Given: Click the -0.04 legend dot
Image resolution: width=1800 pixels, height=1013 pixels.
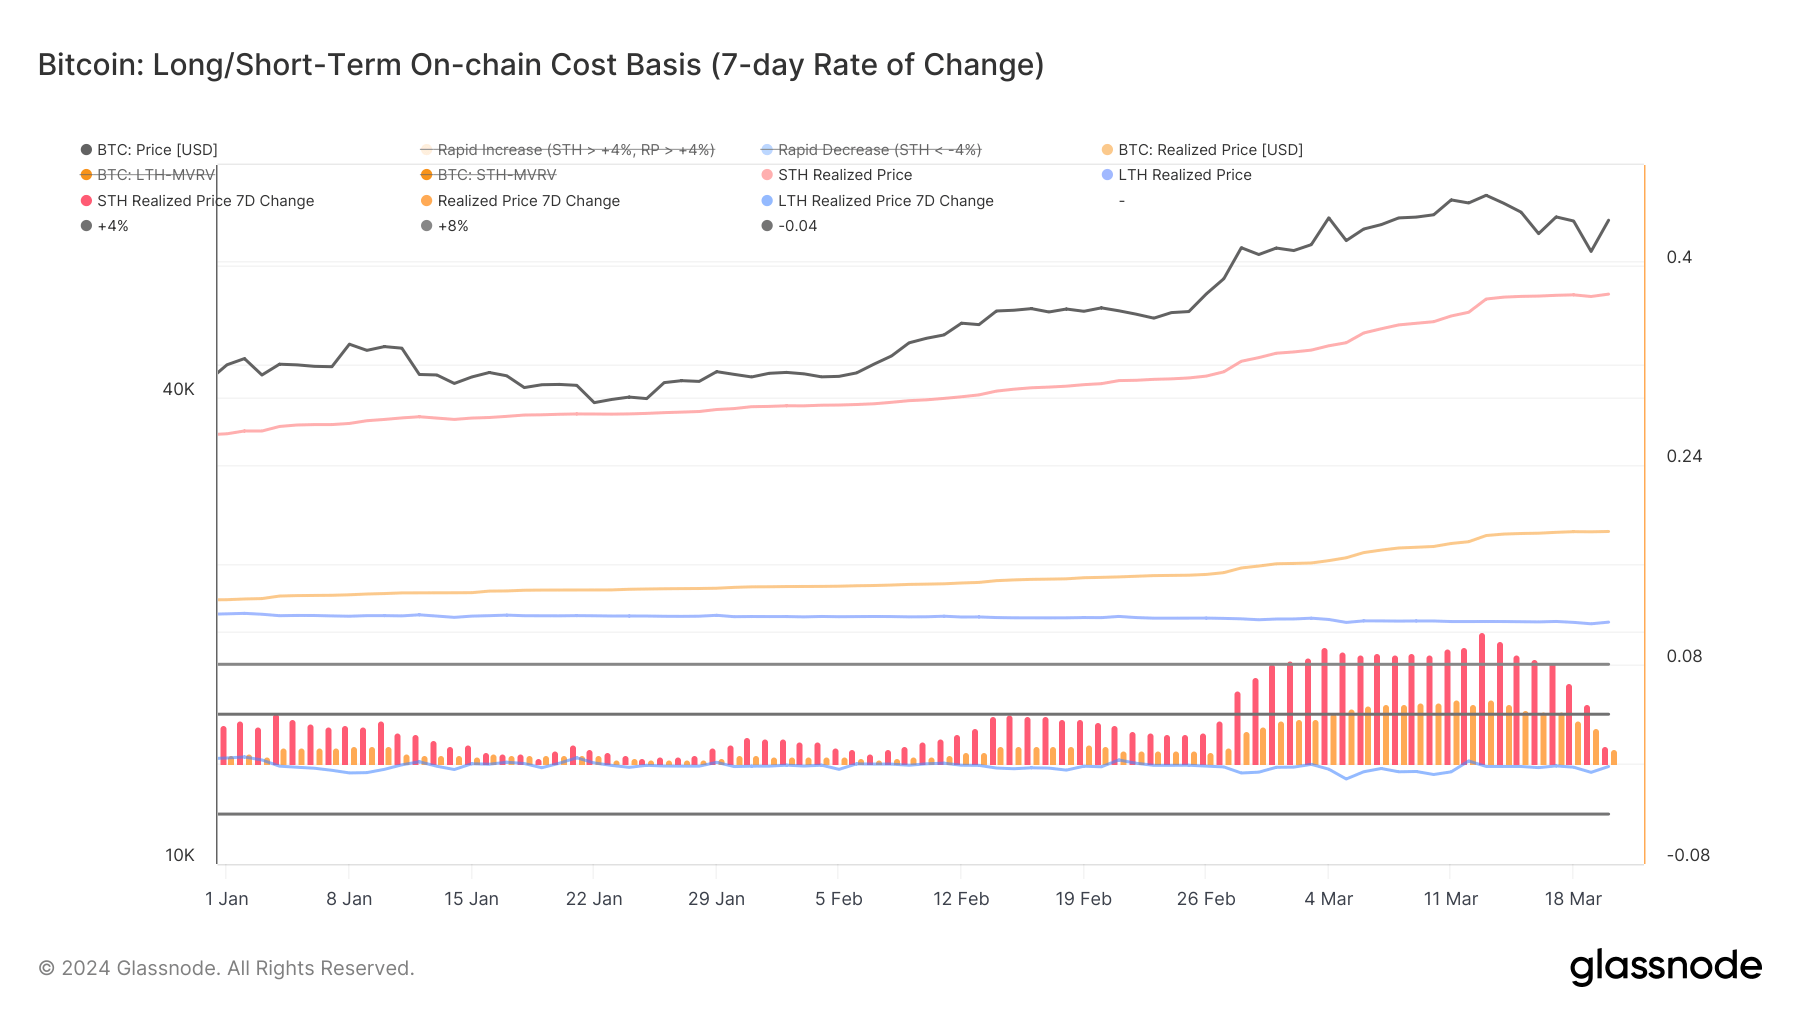Looking at the screenshot, I should tap(767, 226).
